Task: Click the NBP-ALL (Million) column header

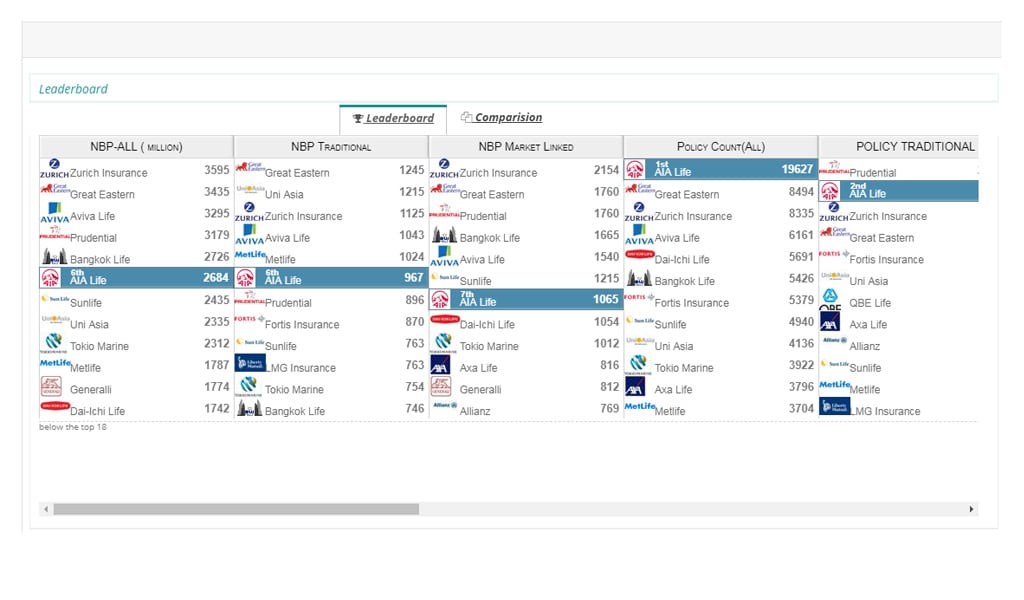Action: coord(136,146)
